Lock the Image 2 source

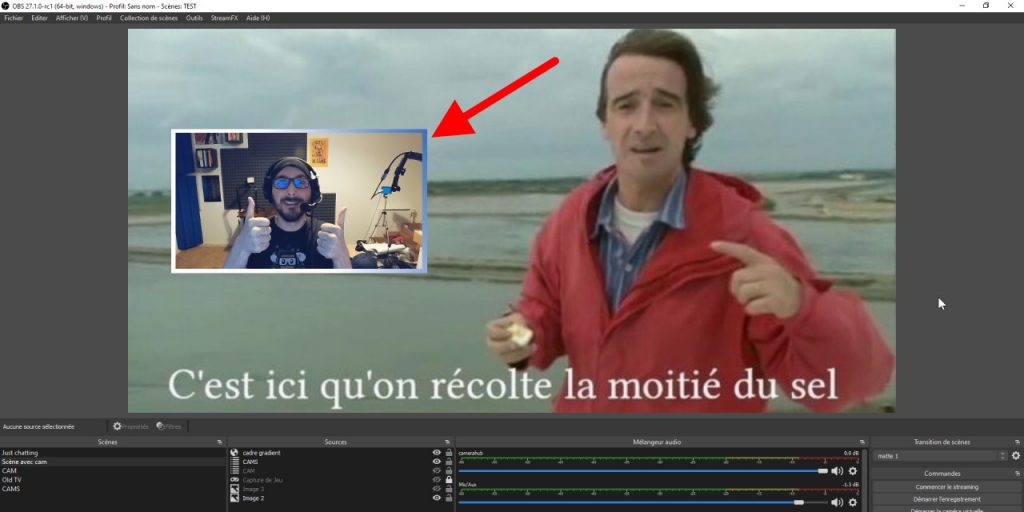coord(449,498)
